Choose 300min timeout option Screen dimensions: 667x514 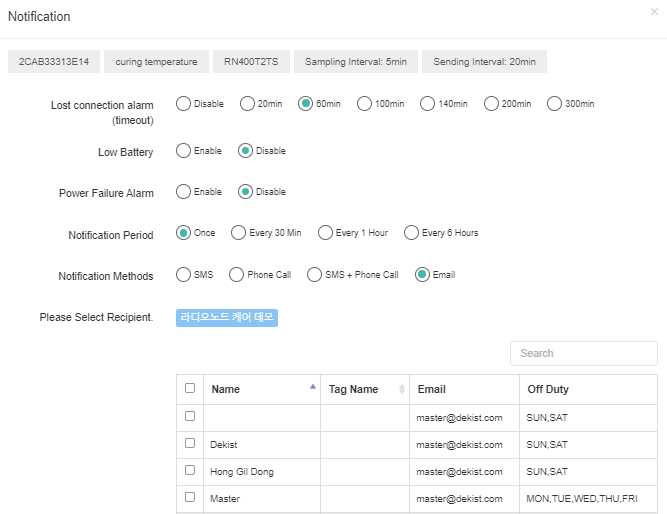point(555,103)
